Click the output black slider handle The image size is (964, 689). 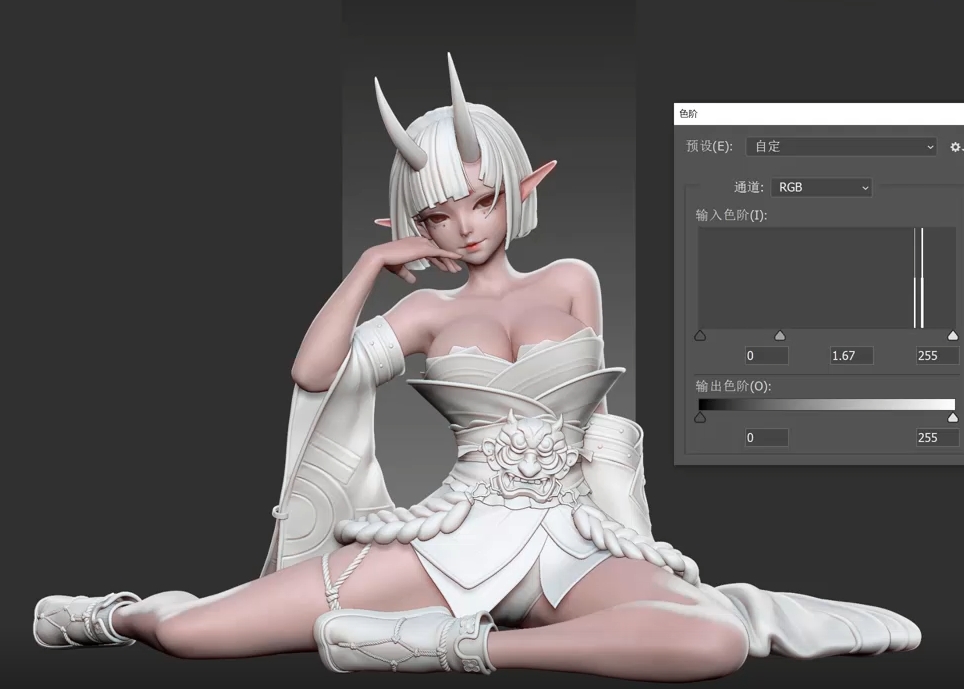[x=700, y=418]
